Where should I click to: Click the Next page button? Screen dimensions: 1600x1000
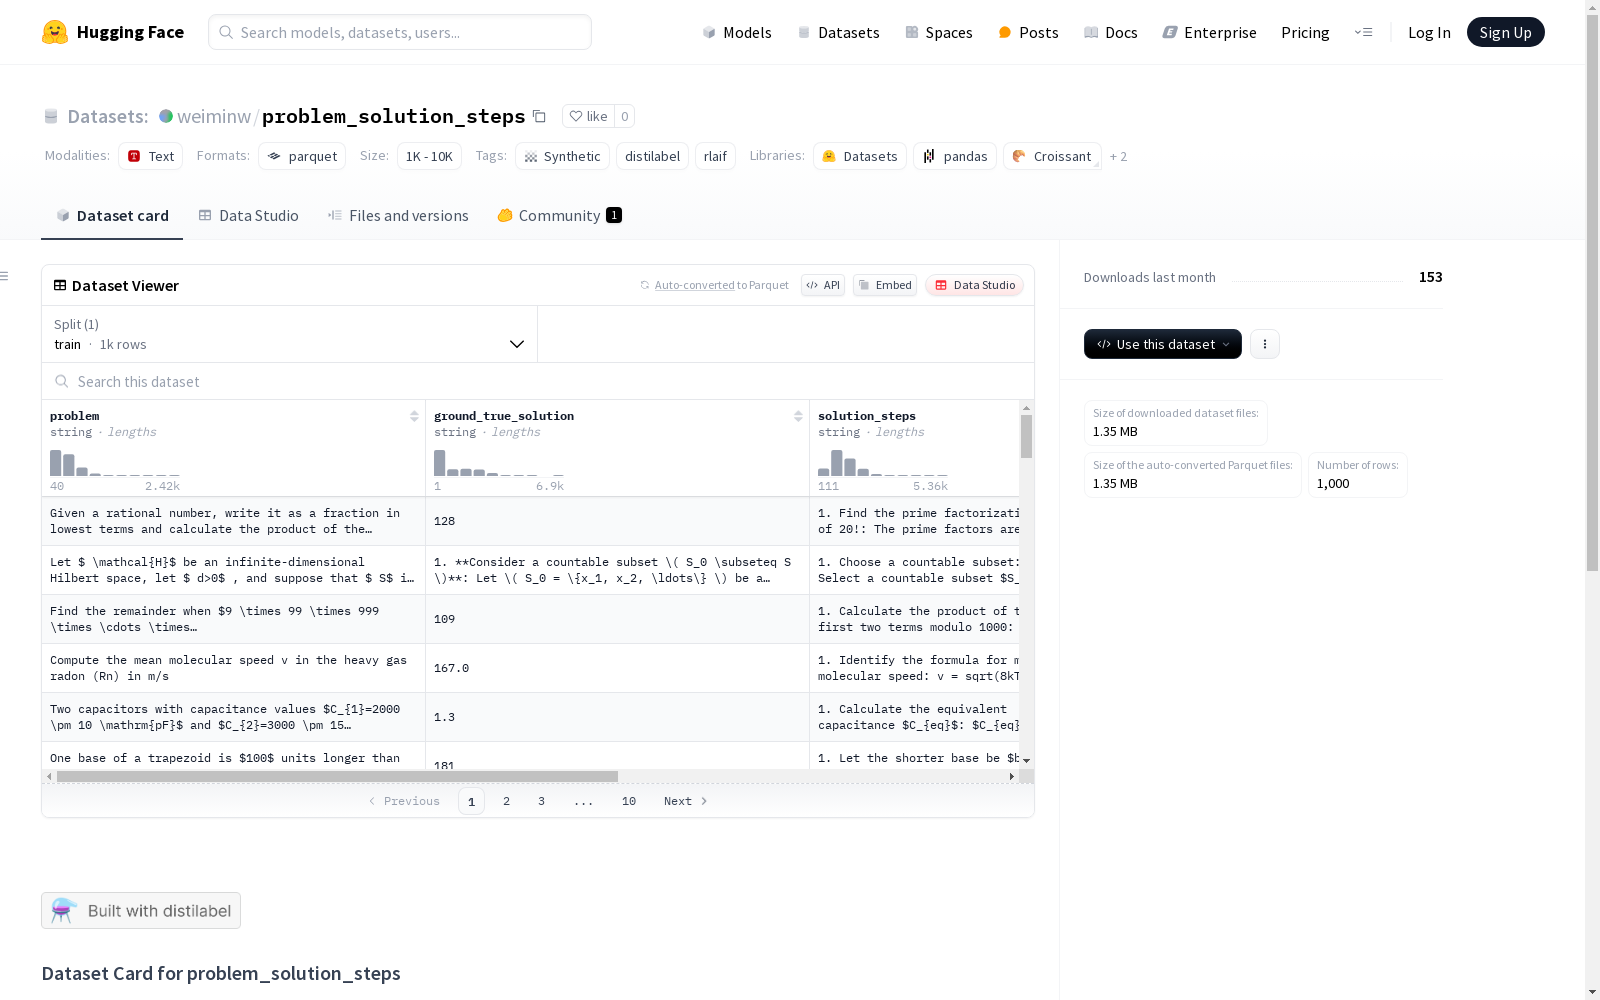[686, 801]
